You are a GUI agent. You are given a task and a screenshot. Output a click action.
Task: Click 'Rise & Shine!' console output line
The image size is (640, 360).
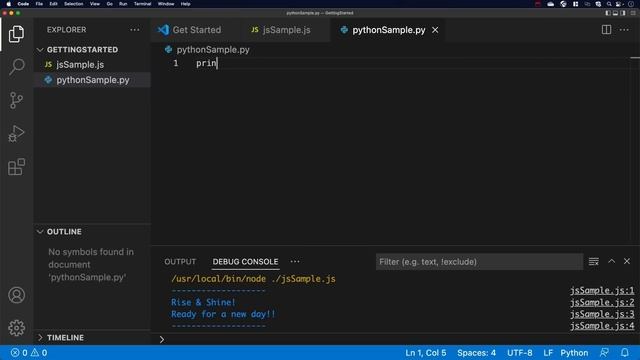(203, 302)
